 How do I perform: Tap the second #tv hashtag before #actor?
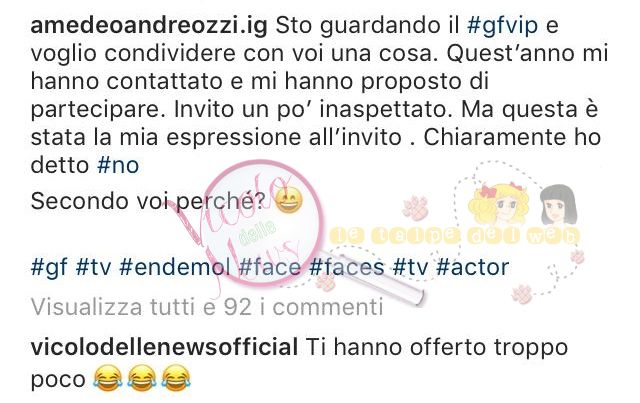[x=410, y=267]
